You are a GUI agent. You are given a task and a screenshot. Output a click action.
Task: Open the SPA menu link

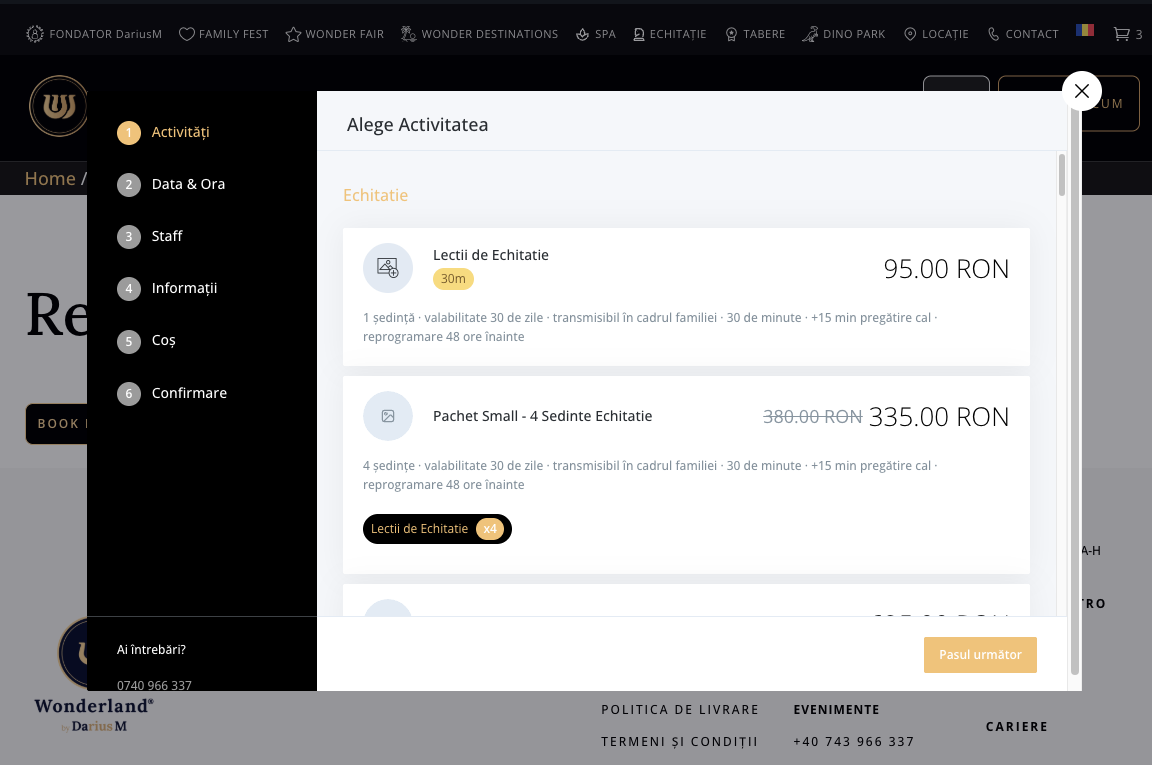point(596,34)
